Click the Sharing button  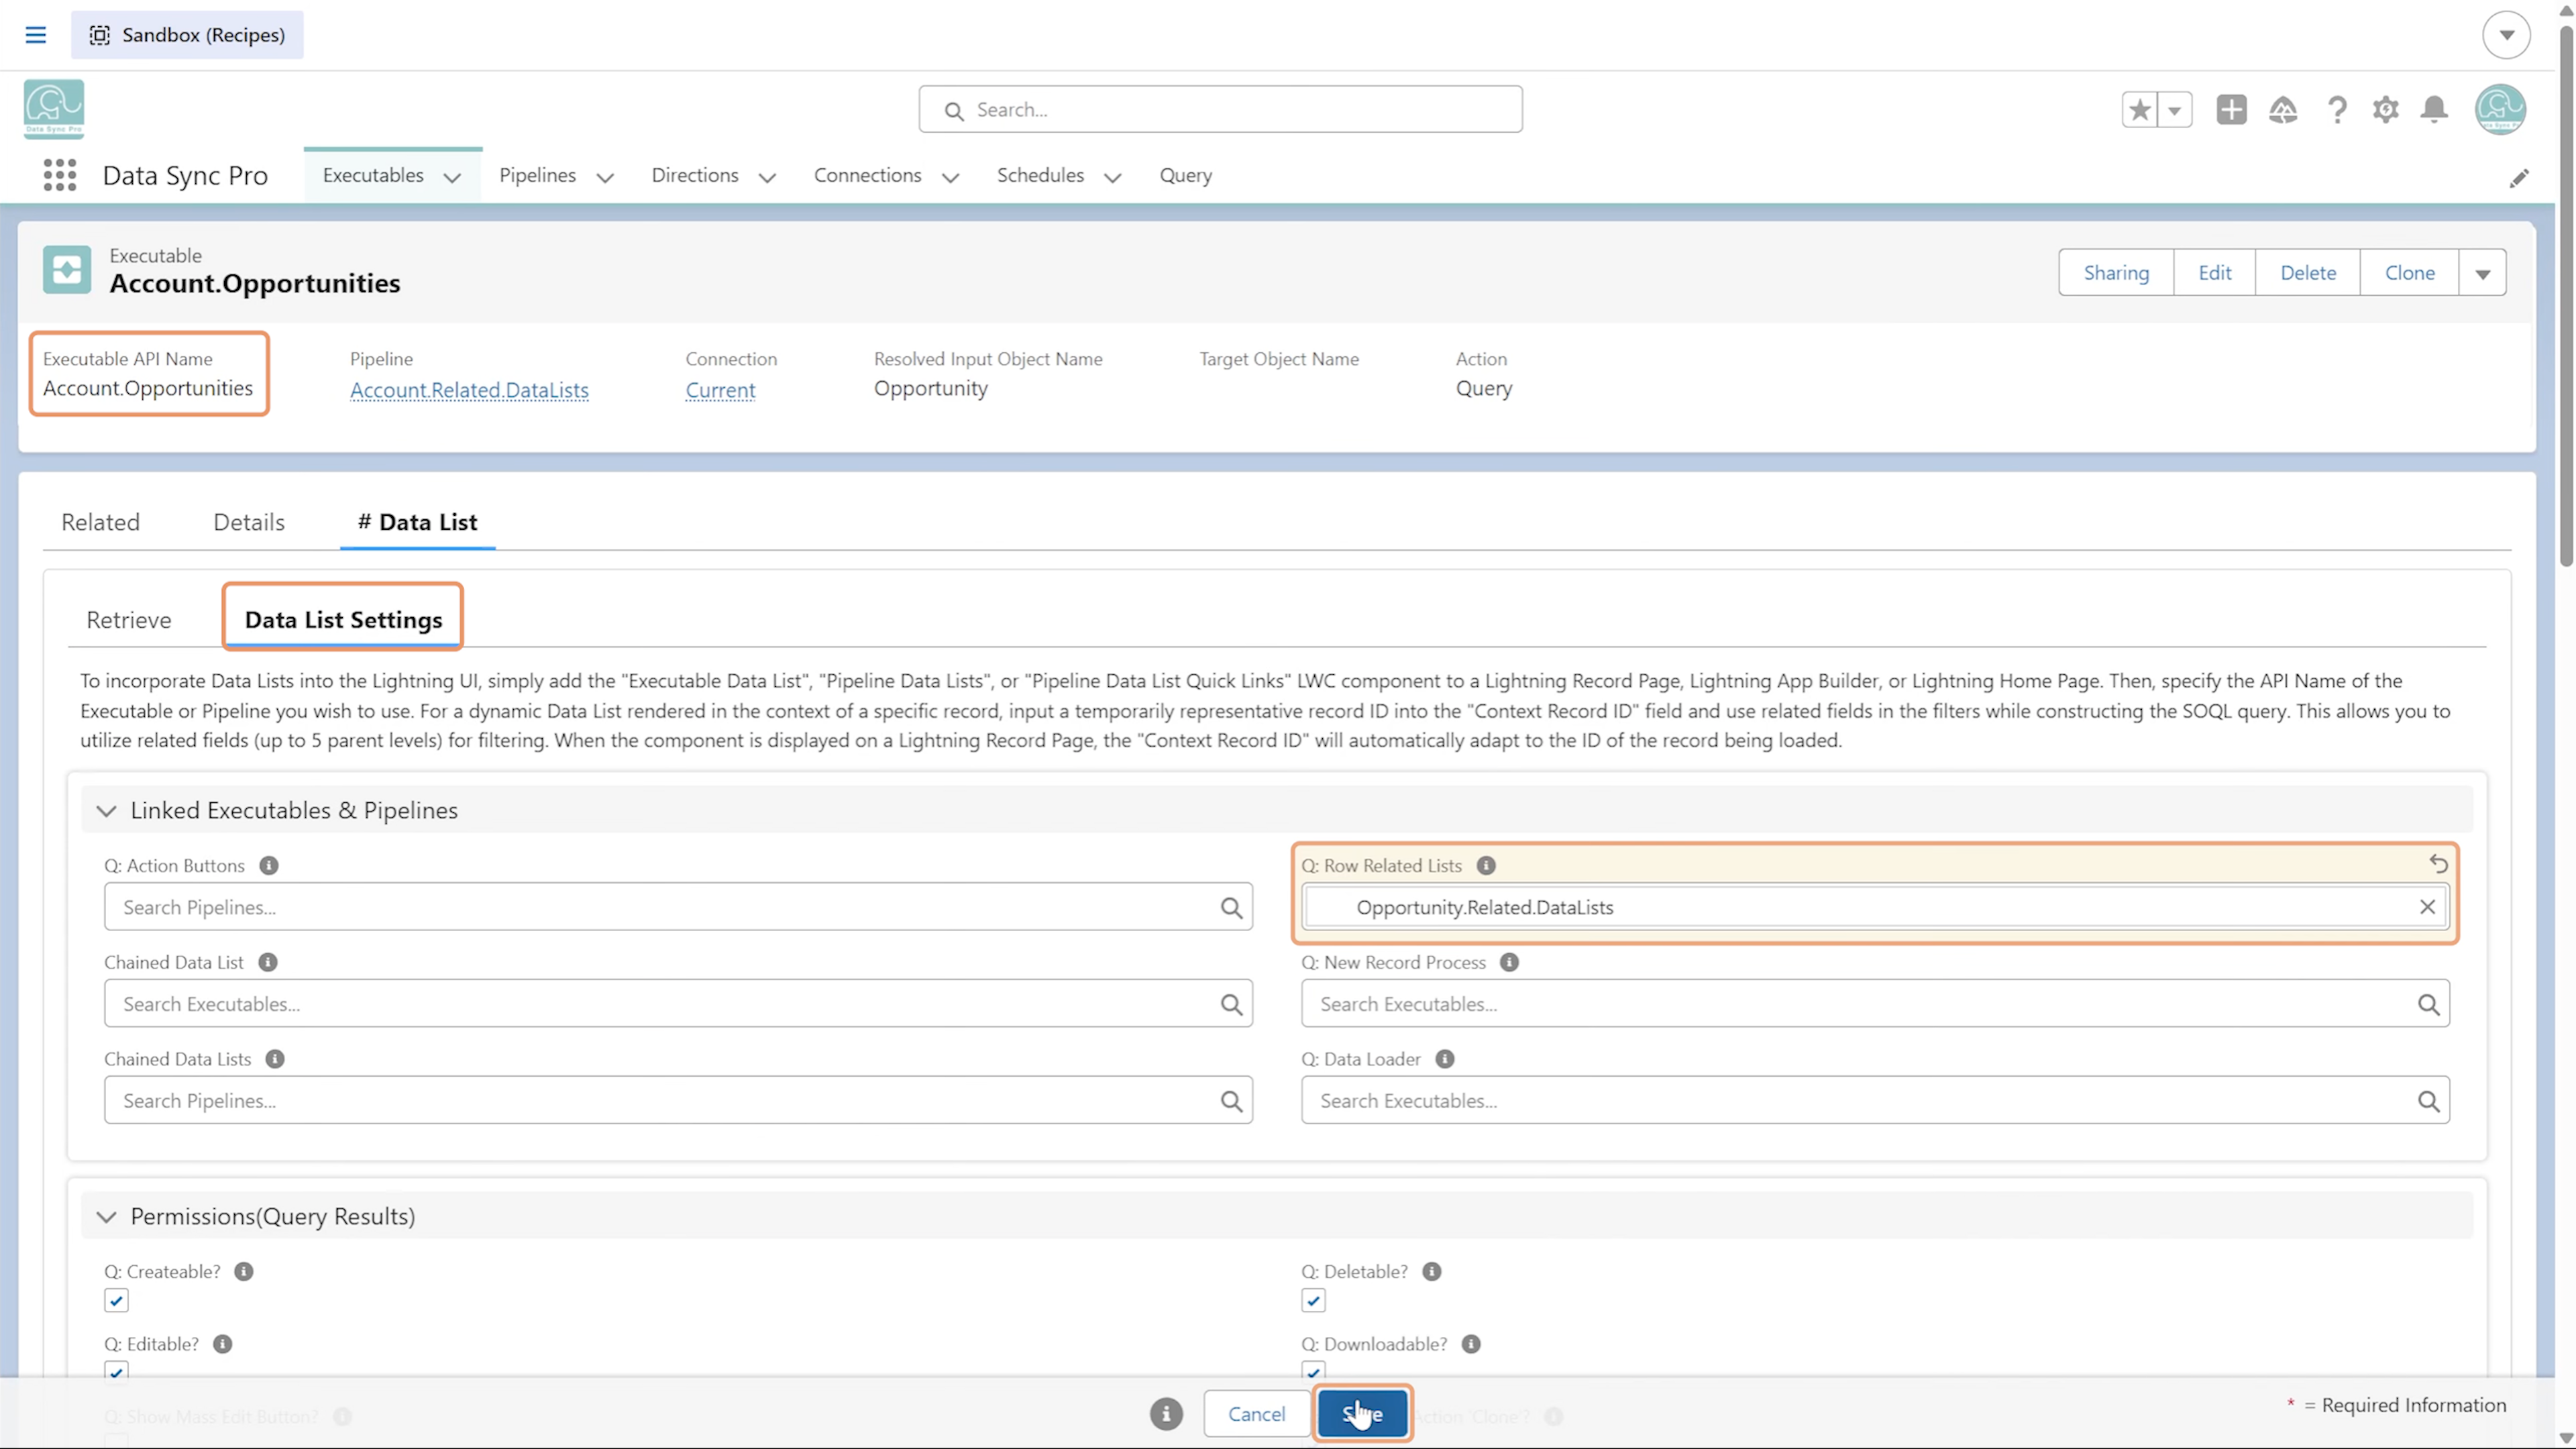2116,273
